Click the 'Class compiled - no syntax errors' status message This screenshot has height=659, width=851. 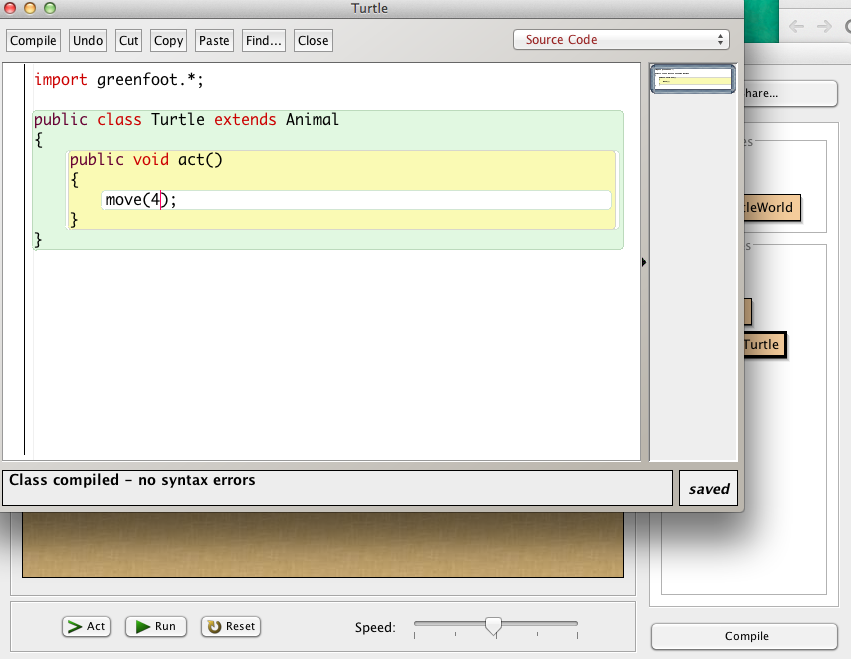pos(132,480)
